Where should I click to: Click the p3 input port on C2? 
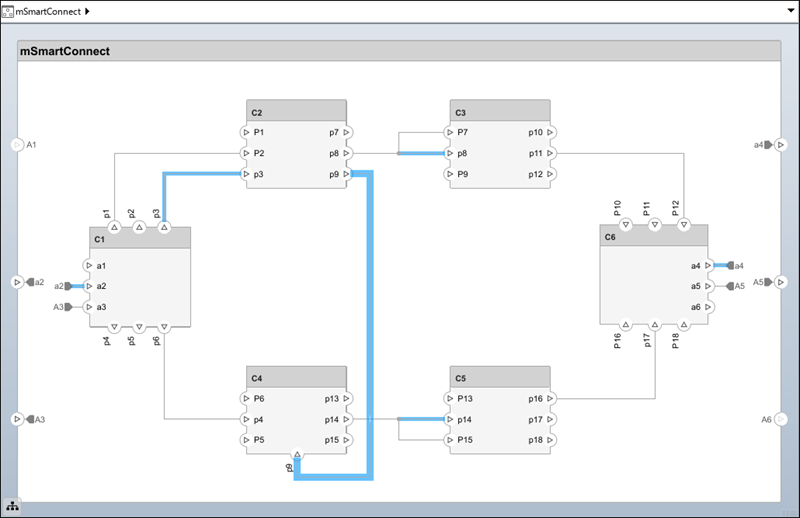pos(246,174)
